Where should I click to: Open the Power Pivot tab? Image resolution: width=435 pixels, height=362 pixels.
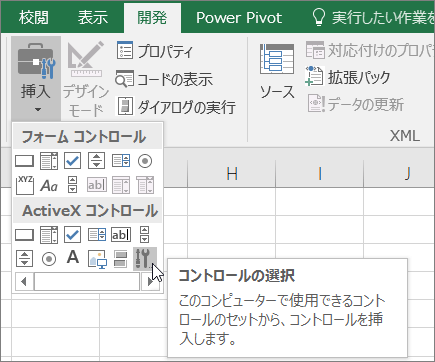tap(239, 18)
